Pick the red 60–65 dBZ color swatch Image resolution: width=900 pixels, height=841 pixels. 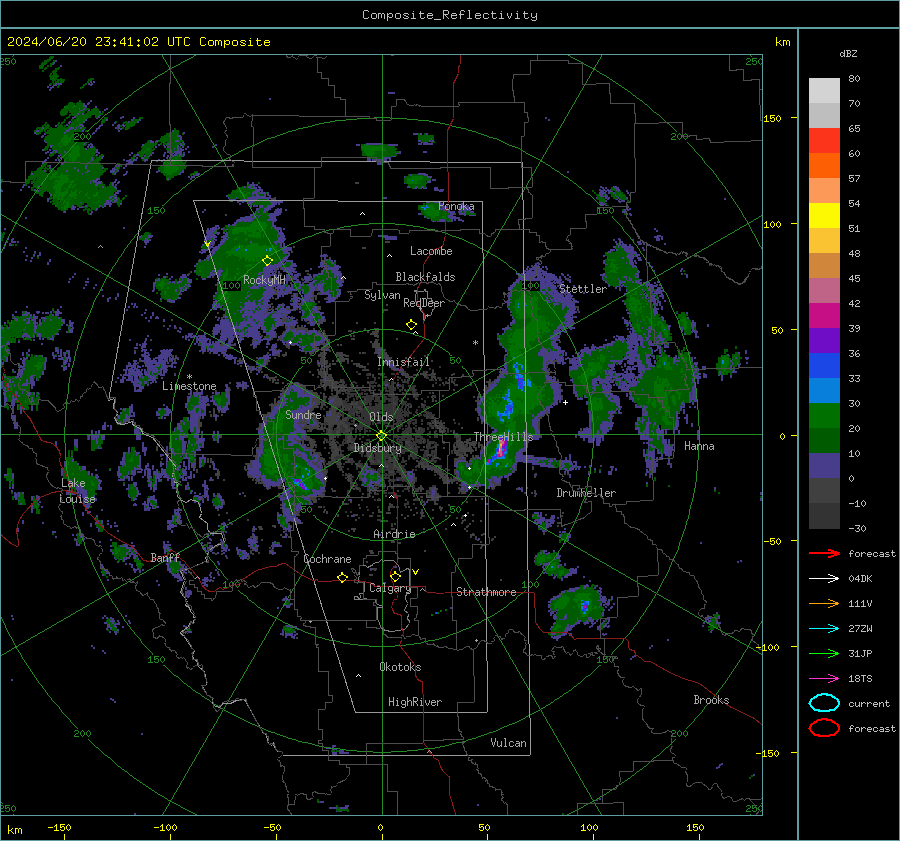(824, 141)
